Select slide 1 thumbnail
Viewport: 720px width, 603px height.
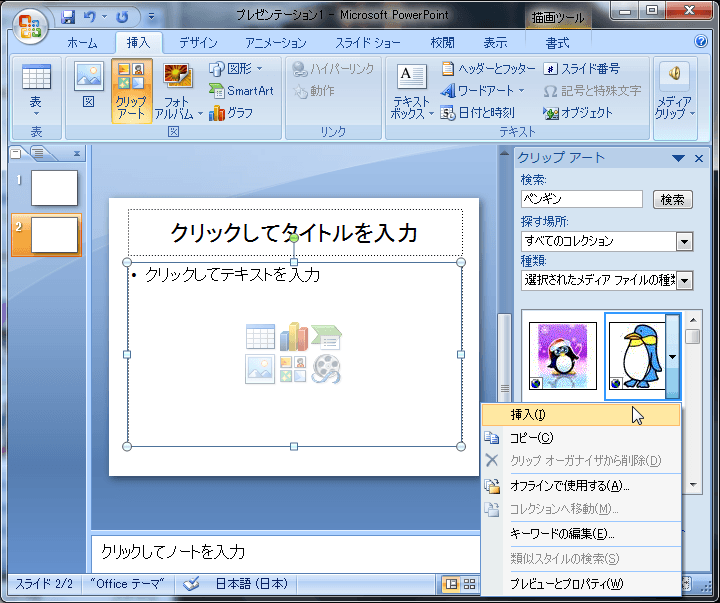click(54, 188)
